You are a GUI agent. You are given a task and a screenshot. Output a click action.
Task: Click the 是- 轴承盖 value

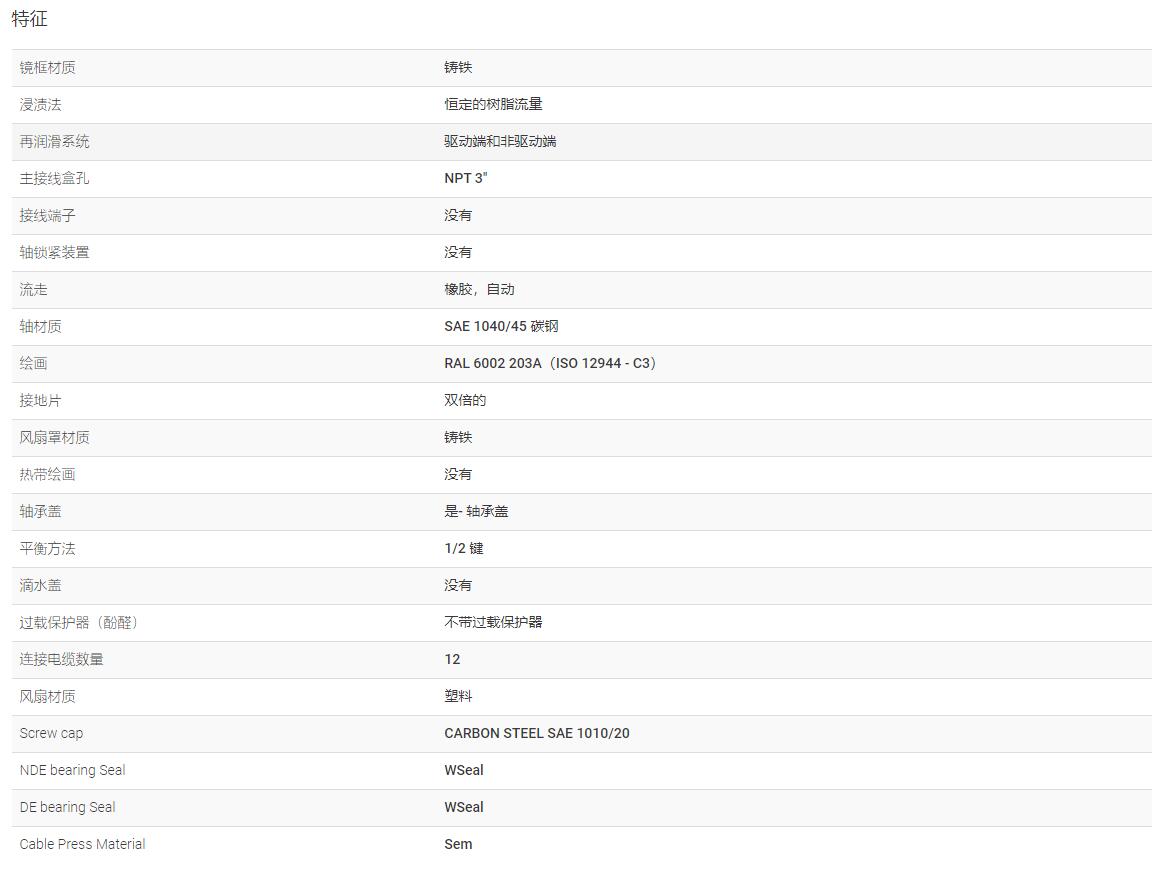click(x=476, y=511)
